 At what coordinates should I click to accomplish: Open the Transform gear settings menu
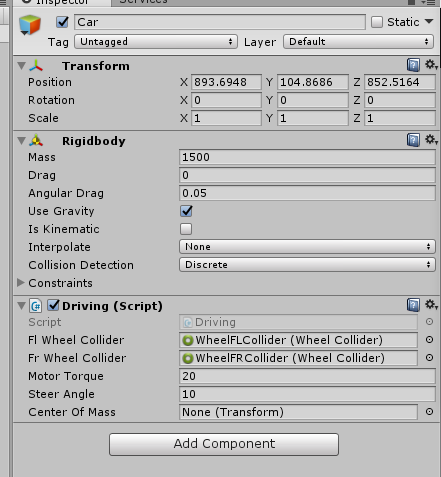click(431, 65)
